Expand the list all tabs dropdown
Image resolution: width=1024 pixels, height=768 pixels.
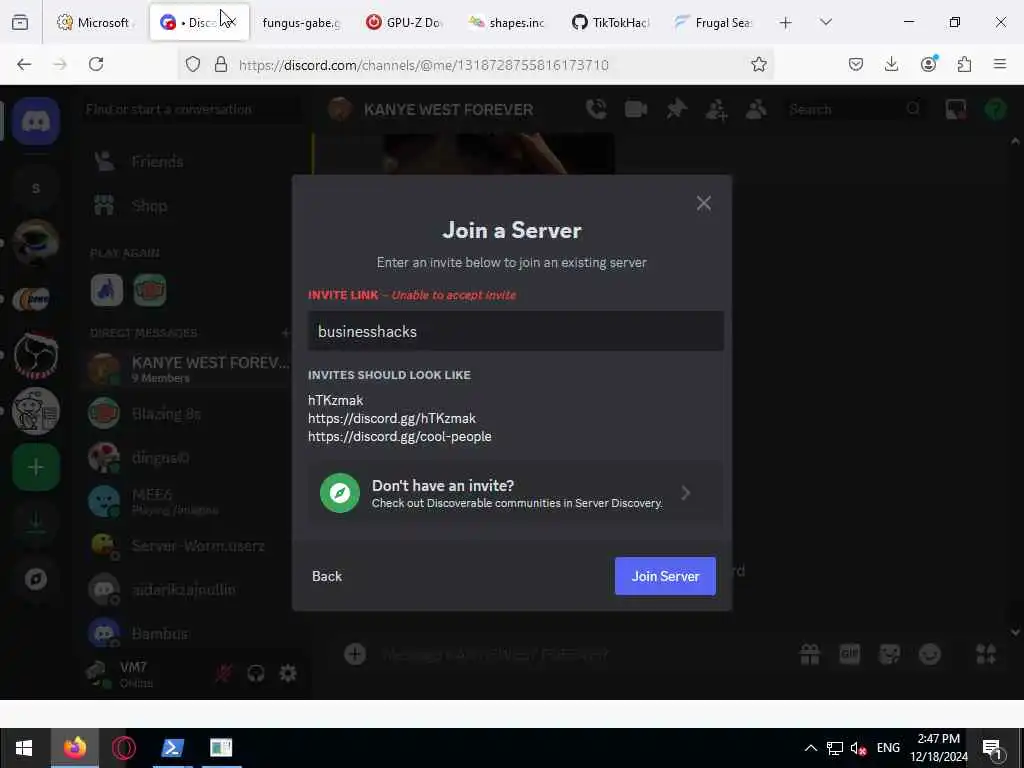(826, 22)
